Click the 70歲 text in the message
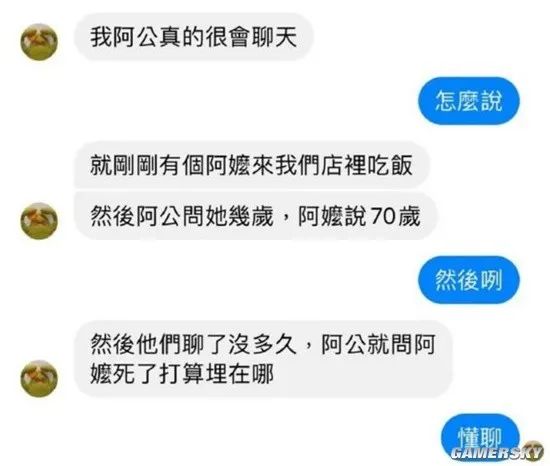This screenshot has width=550, height=466. pyautogui.click(x=395, y=216)
